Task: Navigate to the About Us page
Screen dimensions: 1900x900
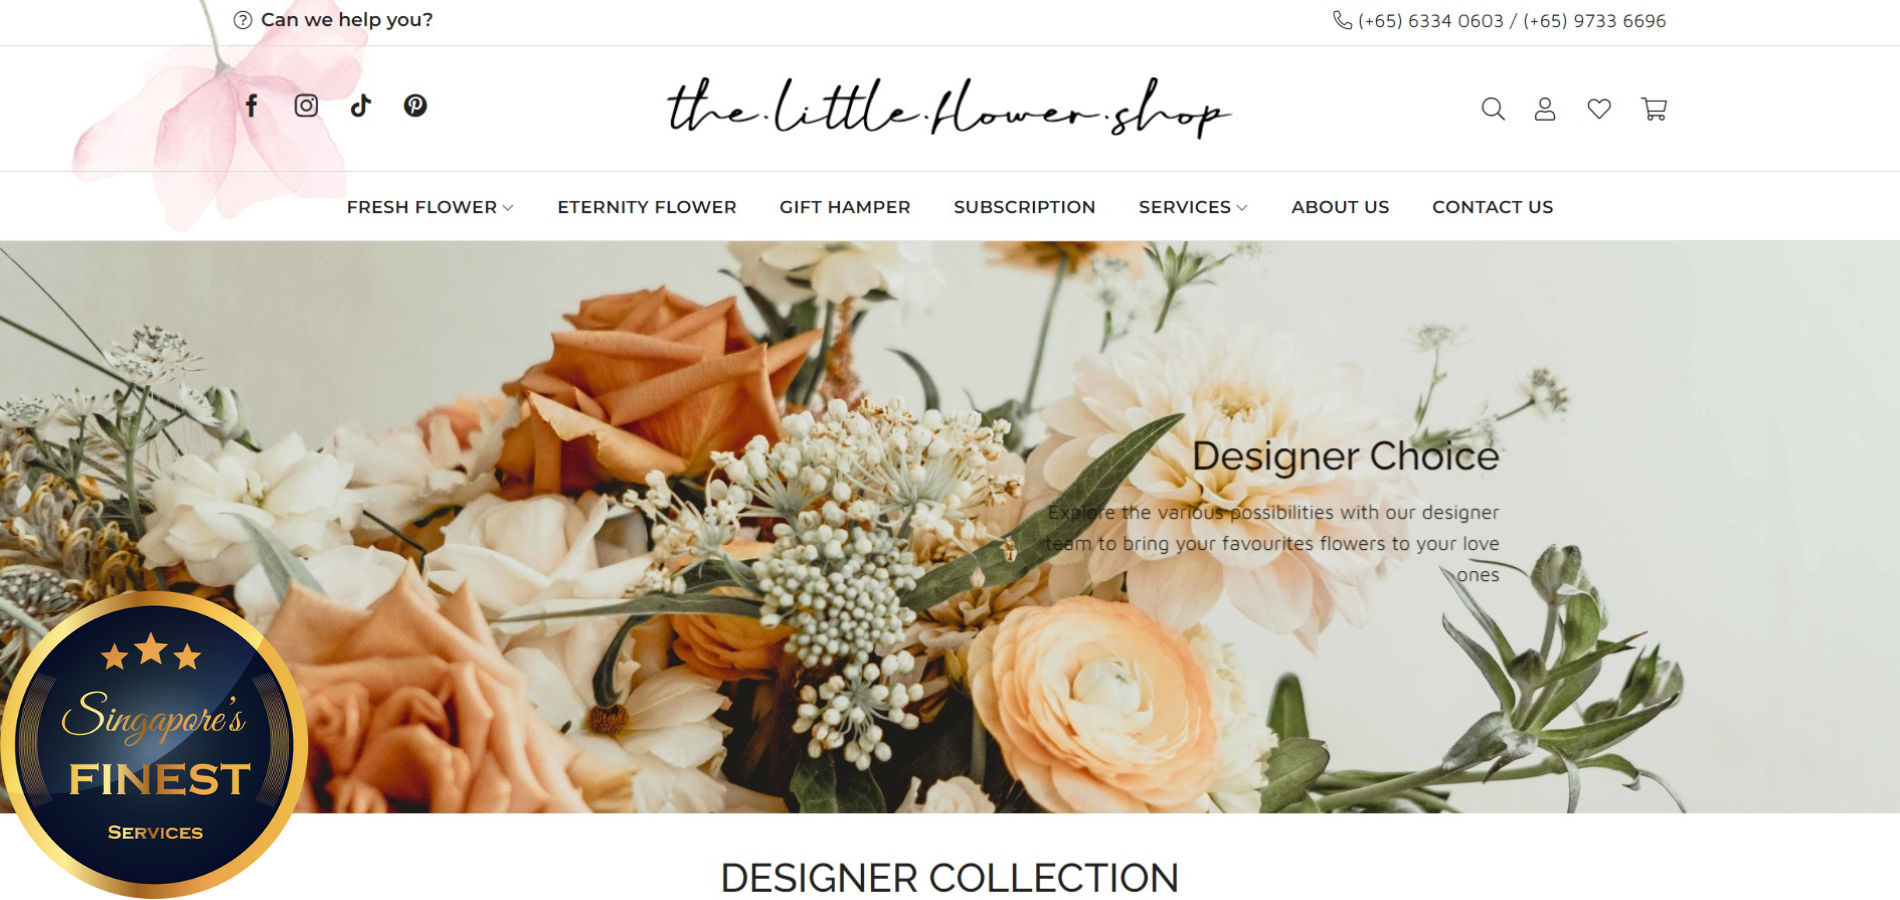Action: click(1340, 207)
